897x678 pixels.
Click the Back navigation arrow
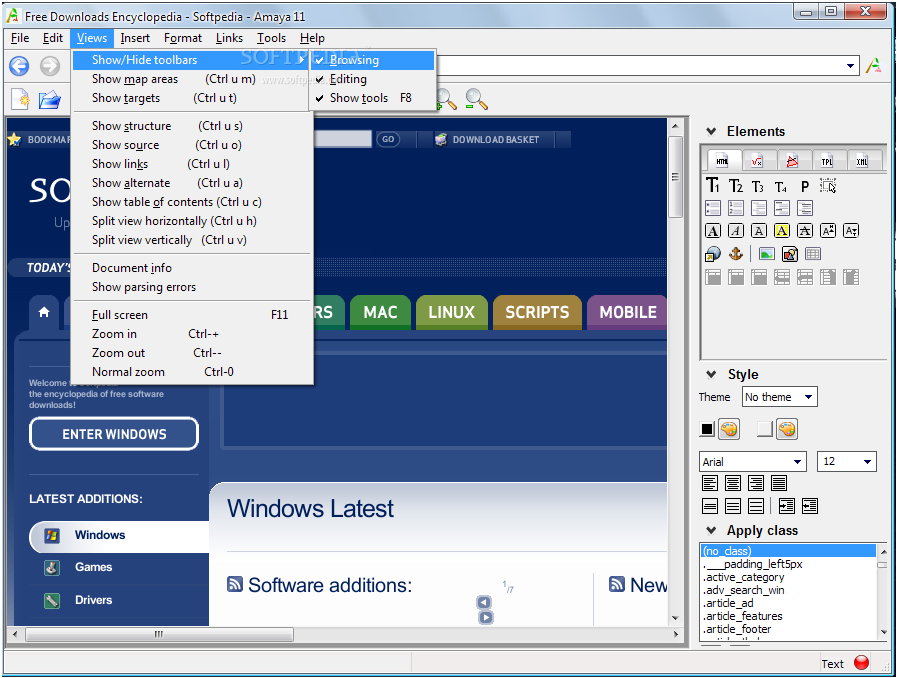tap(19, 66)
